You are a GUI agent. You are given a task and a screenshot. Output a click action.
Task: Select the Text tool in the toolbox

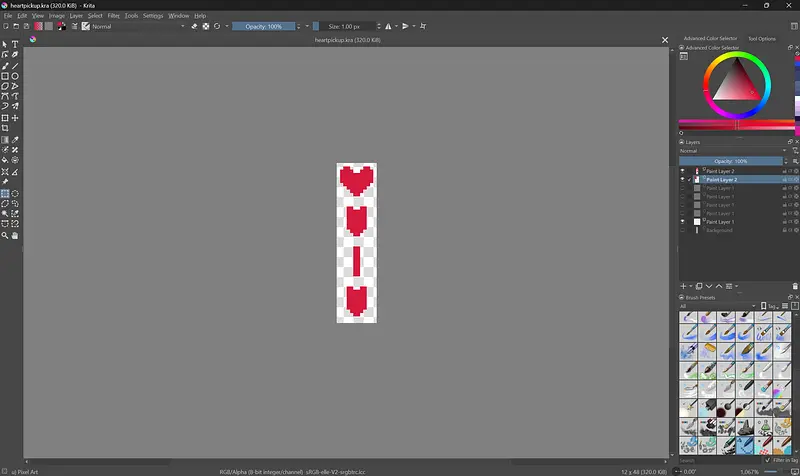point(15,44)
